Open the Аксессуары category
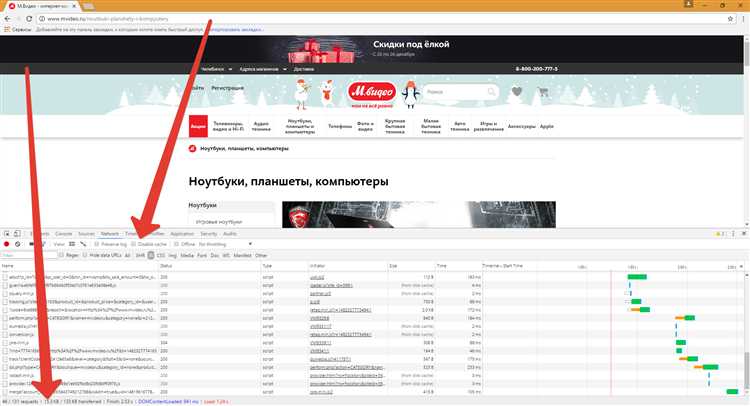The image size is (750, 406). point(521,126)
